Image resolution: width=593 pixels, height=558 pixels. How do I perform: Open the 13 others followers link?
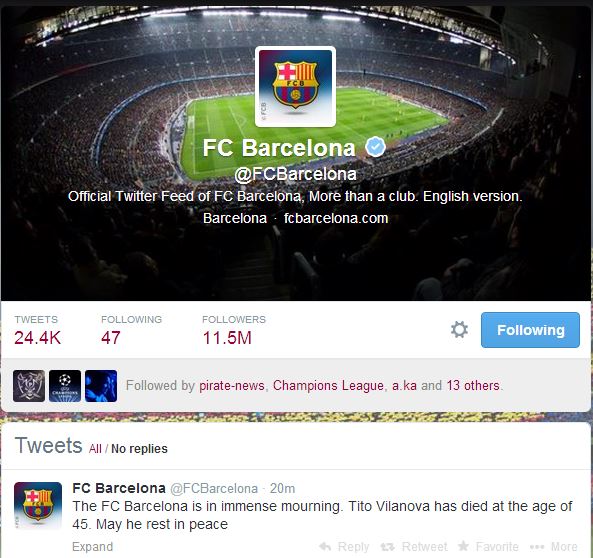click(473, 385)
